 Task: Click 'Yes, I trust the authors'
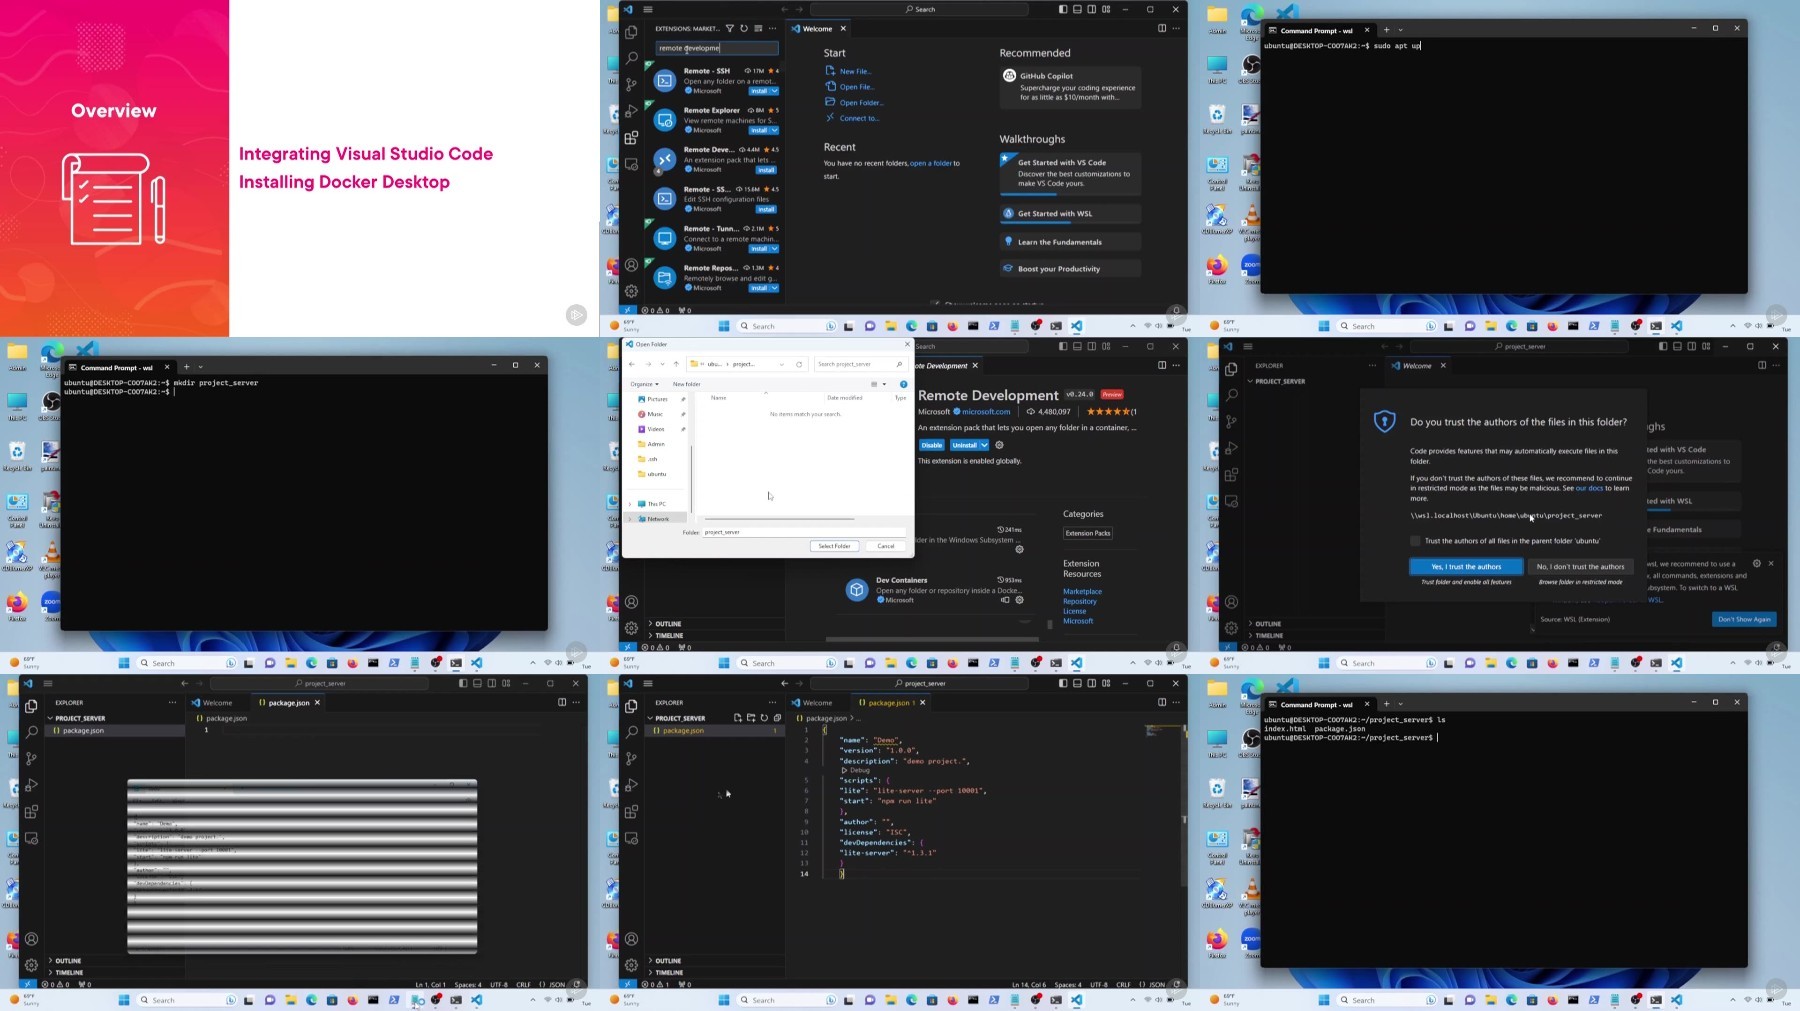click(1466, 566)
